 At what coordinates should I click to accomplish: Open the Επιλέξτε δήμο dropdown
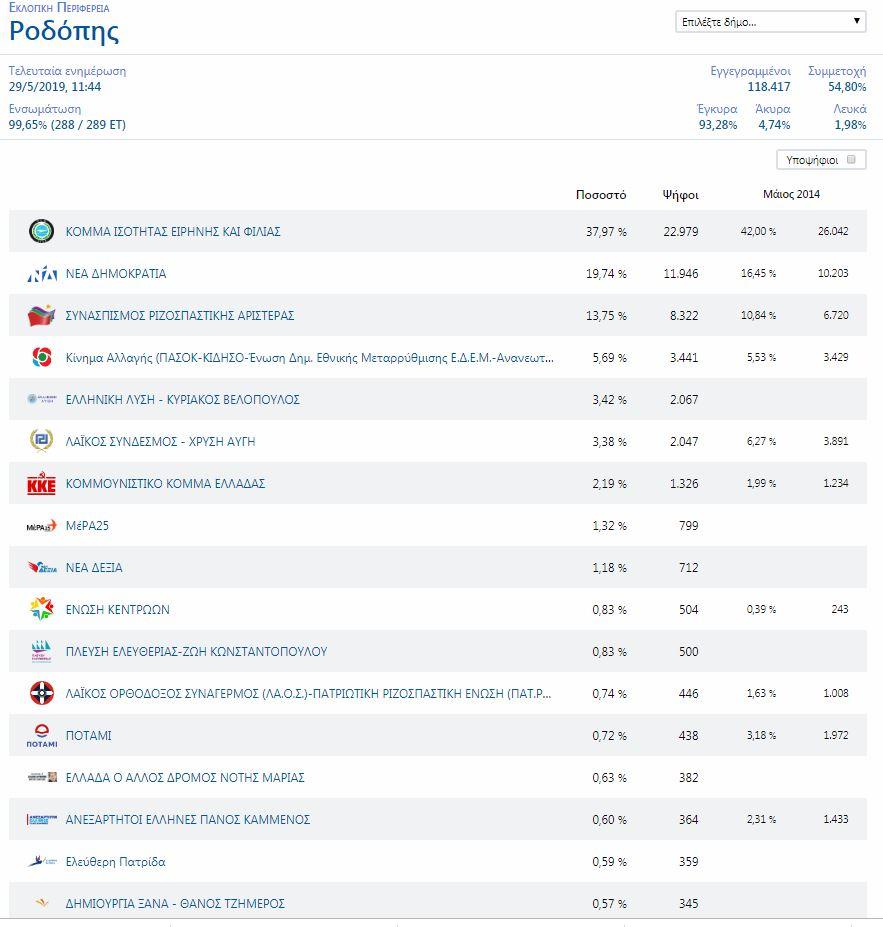click(770, 21)
